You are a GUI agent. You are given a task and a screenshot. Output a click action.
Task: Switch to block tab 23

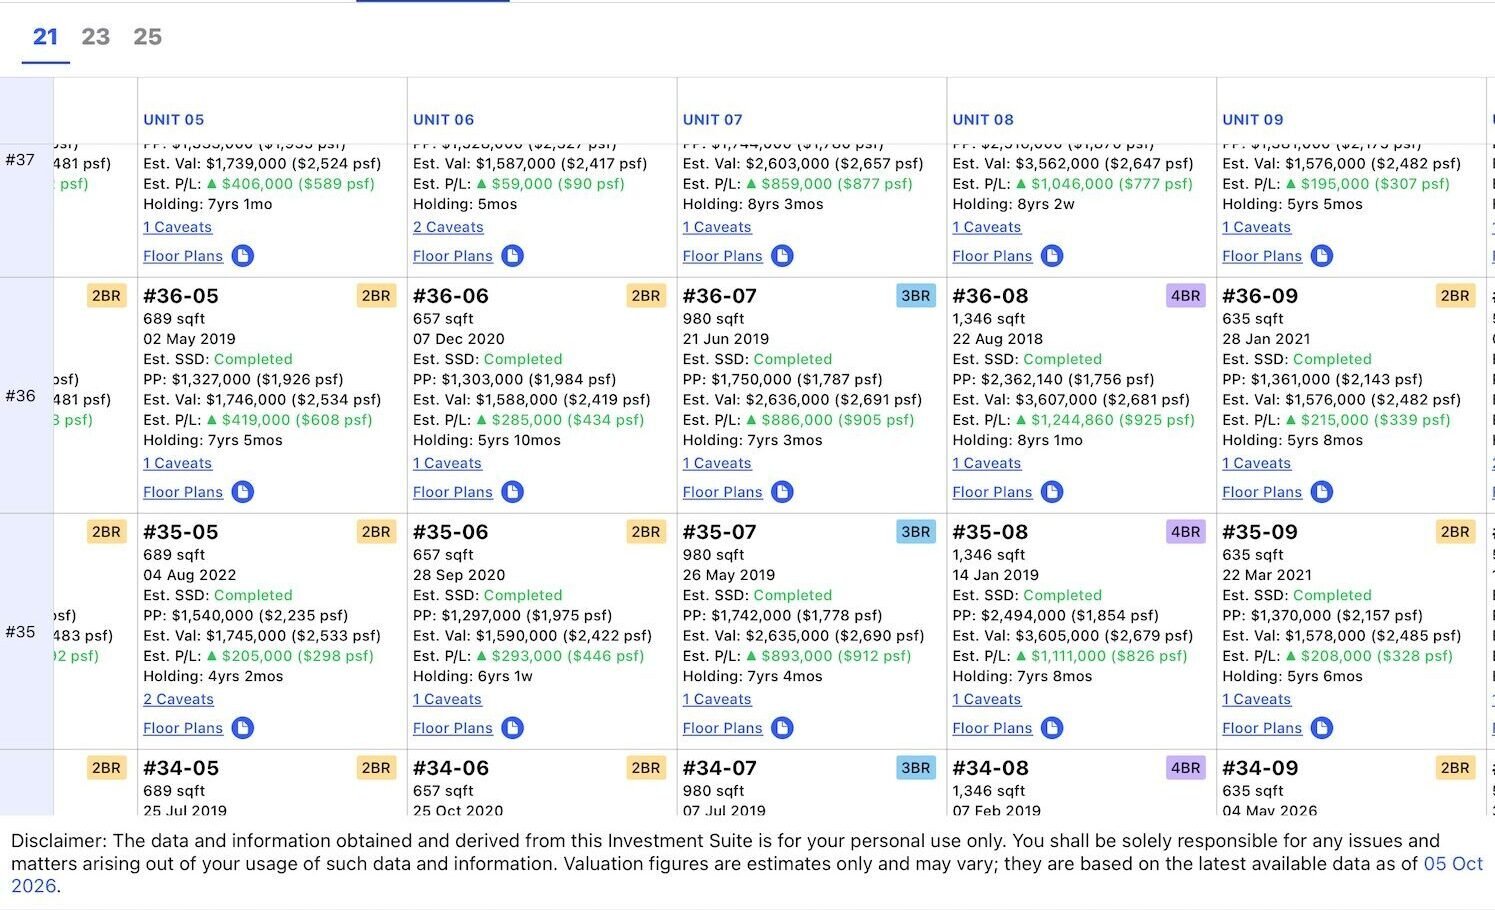[96, 37]
